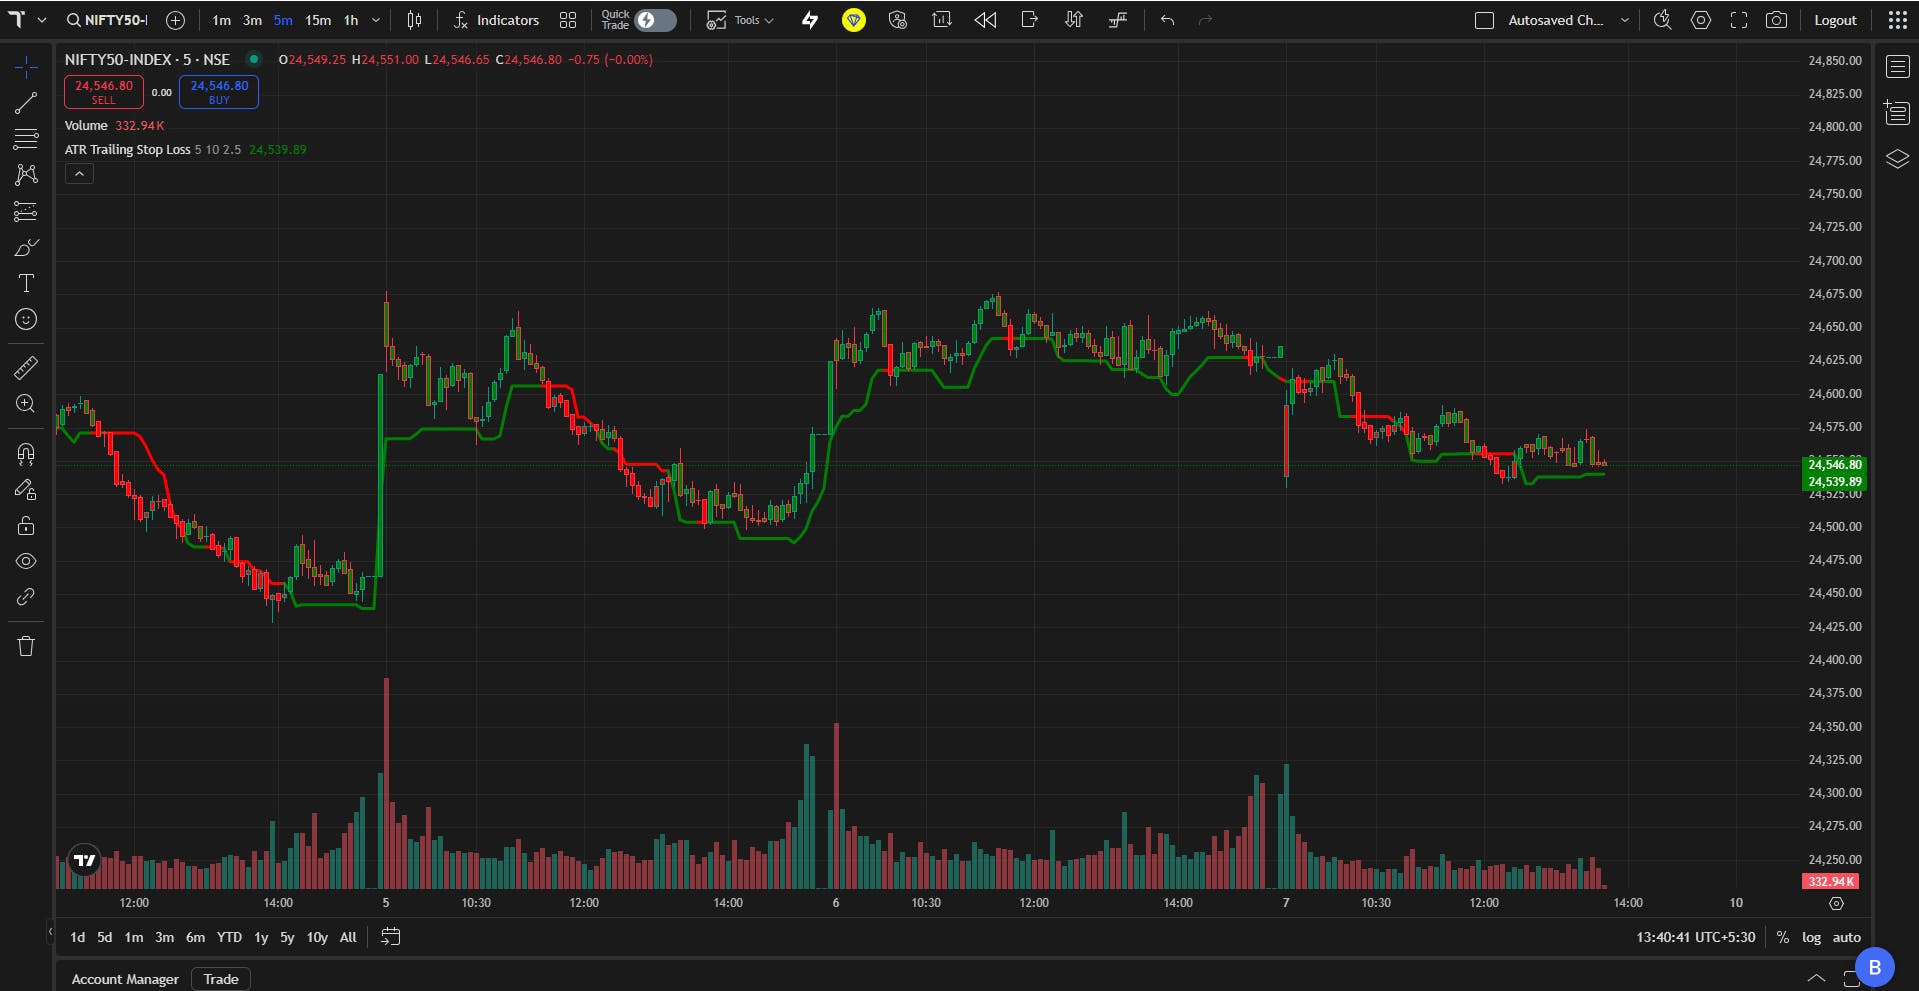The image size is (1919, 991).
Task: Click the ATR Trailing Stop Loss legend label
Action: click(x=127, y=150)
